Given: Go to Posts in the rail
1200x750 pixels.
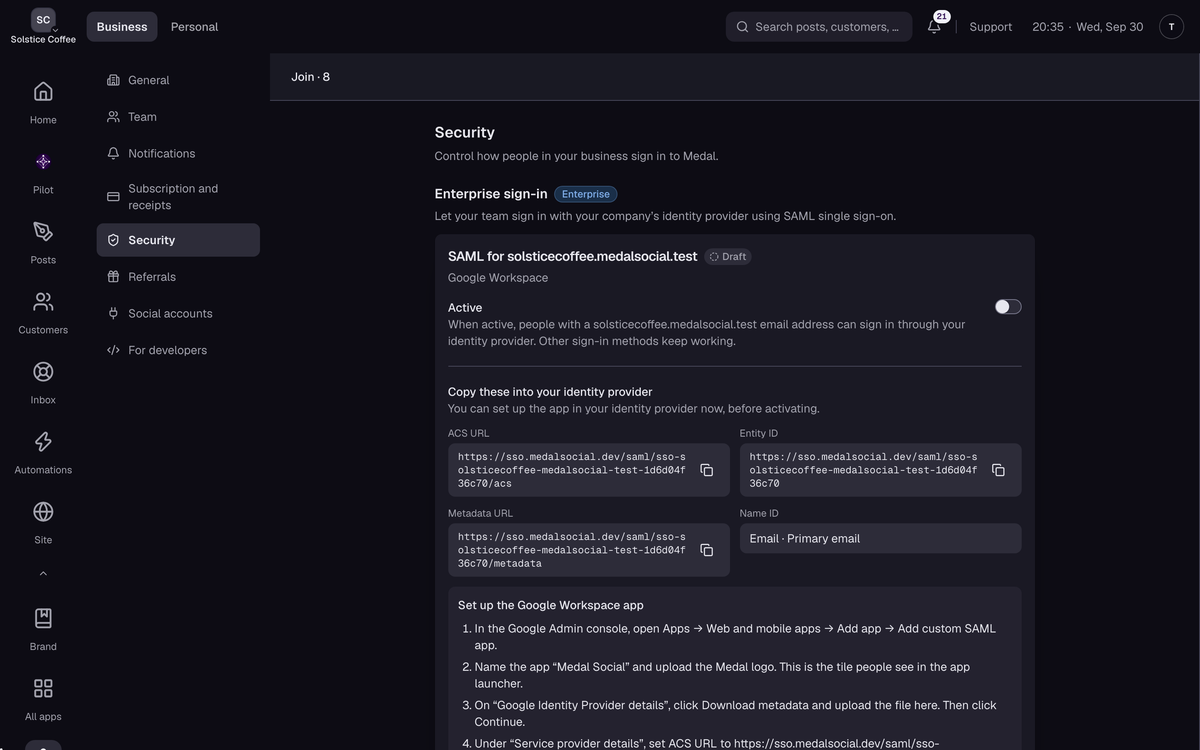Looking at the screenshot, I should (x=43, y=242).
